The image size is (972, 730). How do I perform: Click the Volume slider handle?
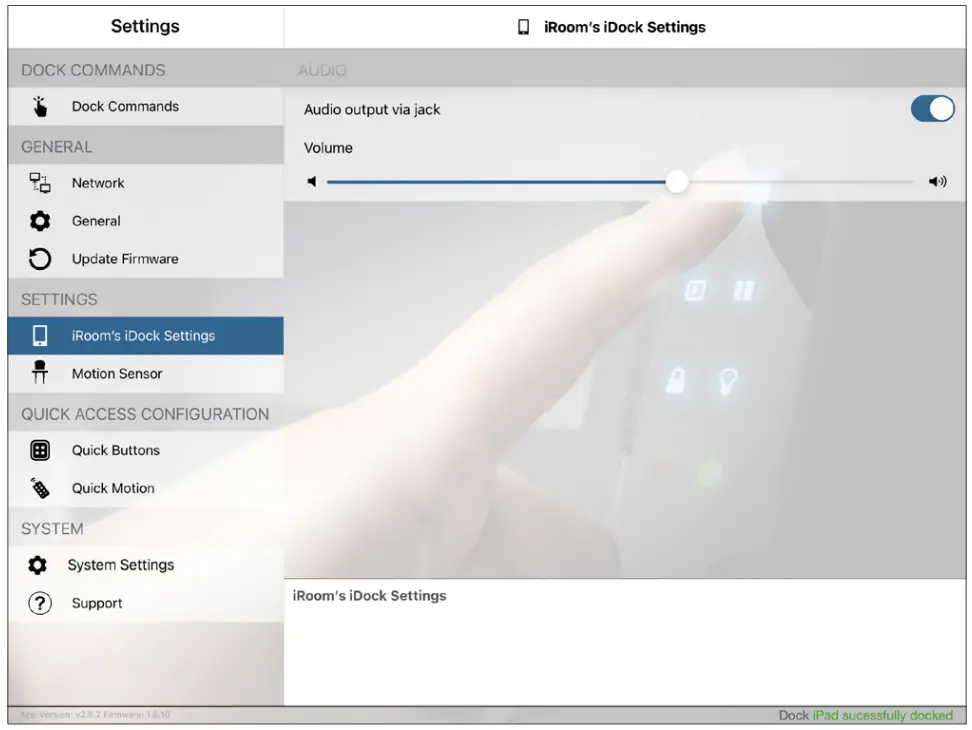678,181
